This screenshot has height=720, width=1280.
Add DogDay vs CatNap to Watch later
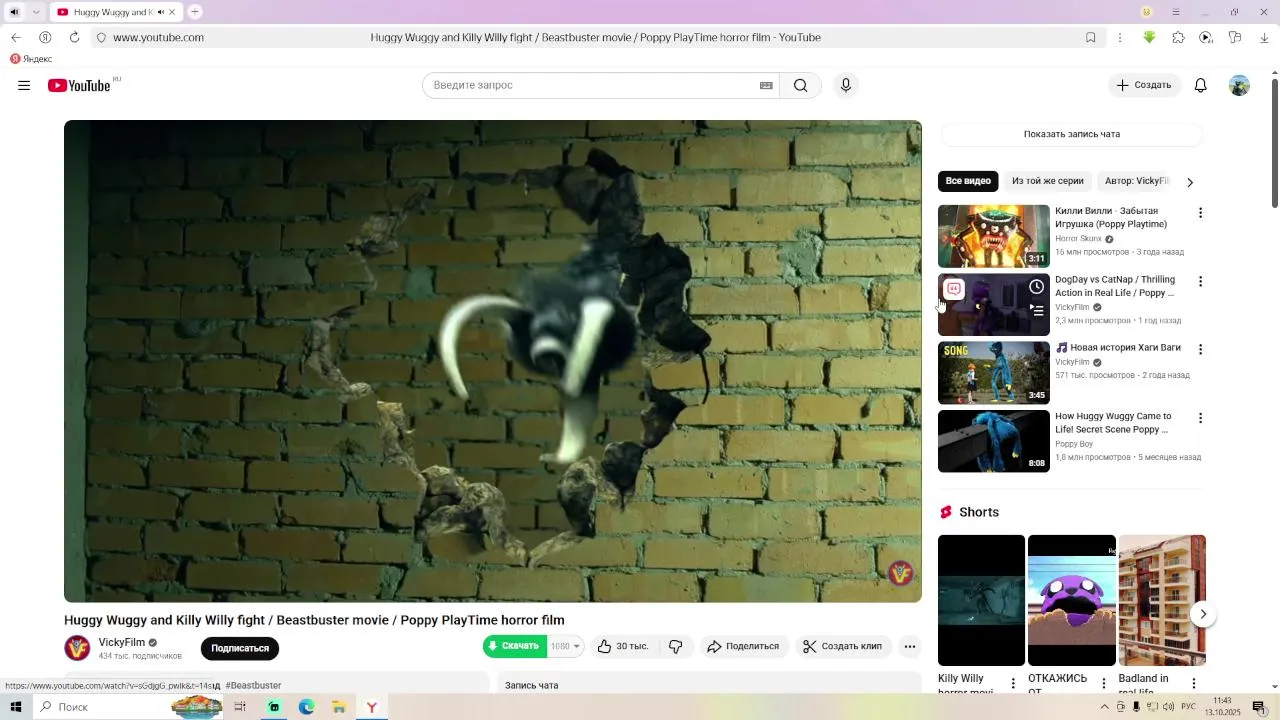click(1037, 287)
